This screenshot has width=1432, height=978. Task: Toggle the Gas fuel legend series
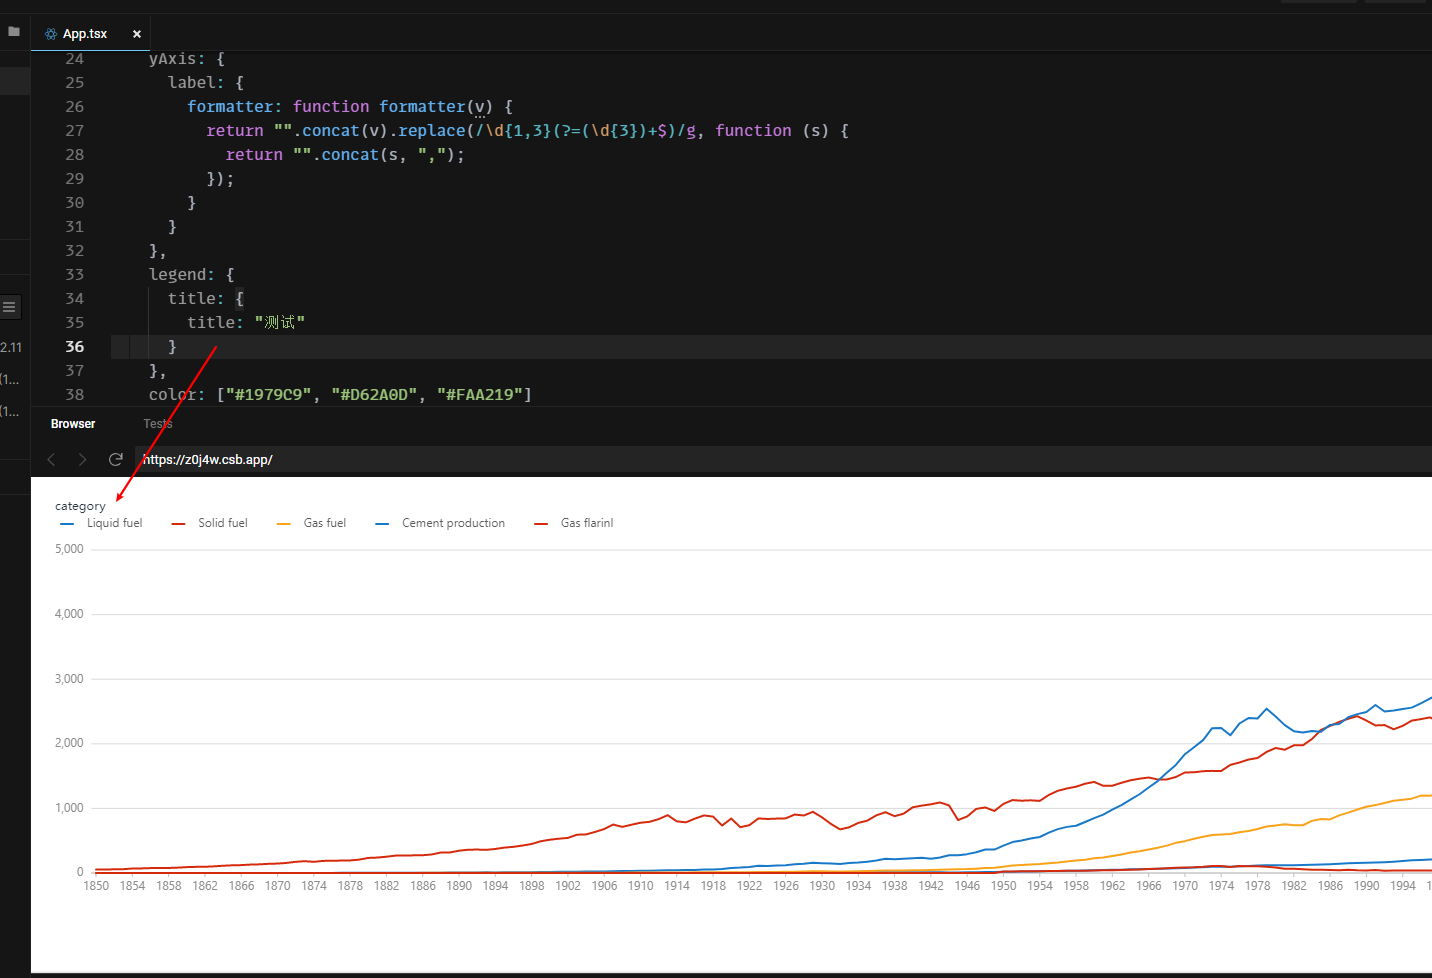(312, 523)
